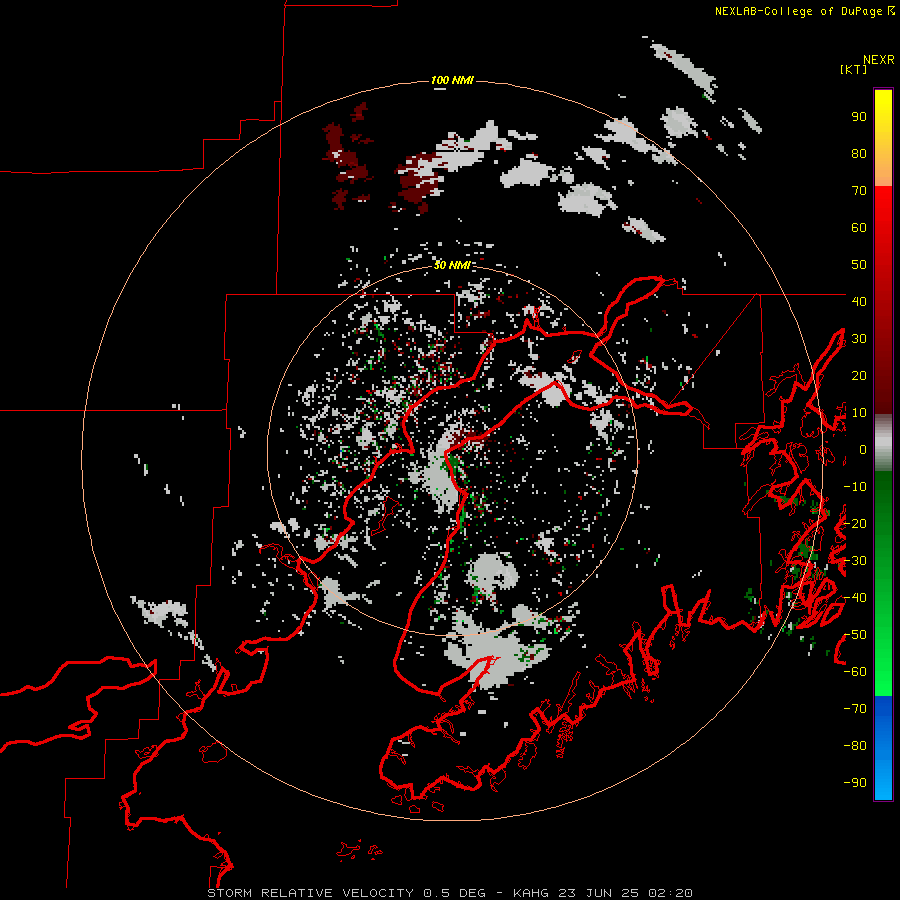Click the 50 value on the velocity scale
This screenshot has height=900, width=900.
pyautogui.click(x=859, y=265)
